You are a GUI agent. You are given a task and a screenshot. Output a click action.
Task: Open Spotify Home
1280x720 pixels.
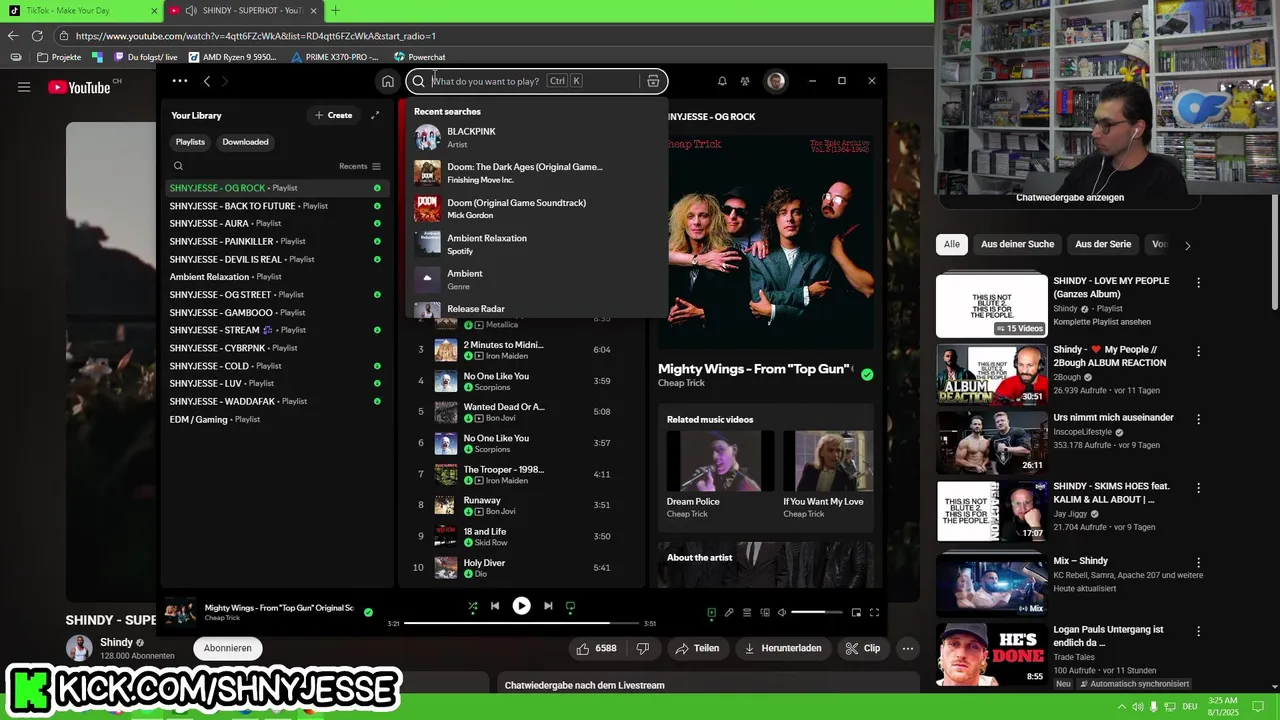pos(388,81)
